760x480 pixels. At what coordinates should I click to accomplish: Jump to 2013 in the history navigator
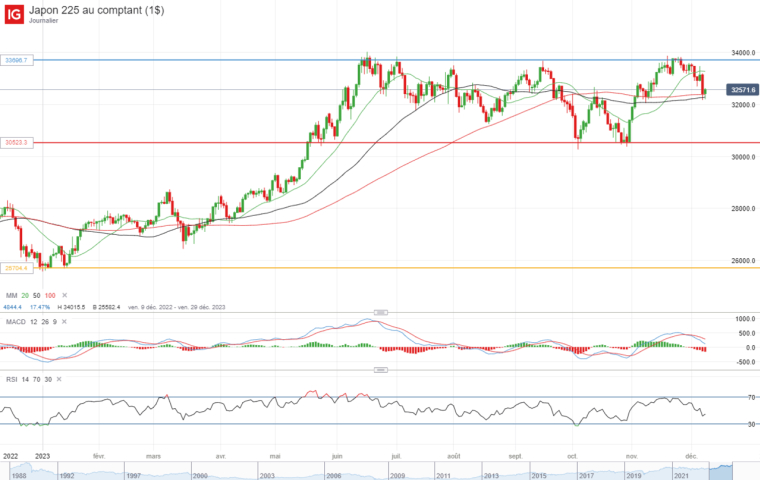[x=491, y=476]
